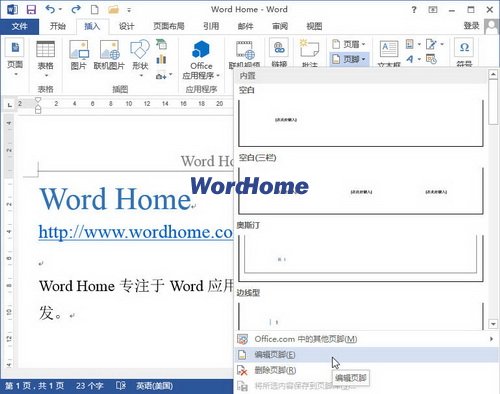Click the Quick Parts icon
The height and width of the screenshot is (394, 500).
413,44
